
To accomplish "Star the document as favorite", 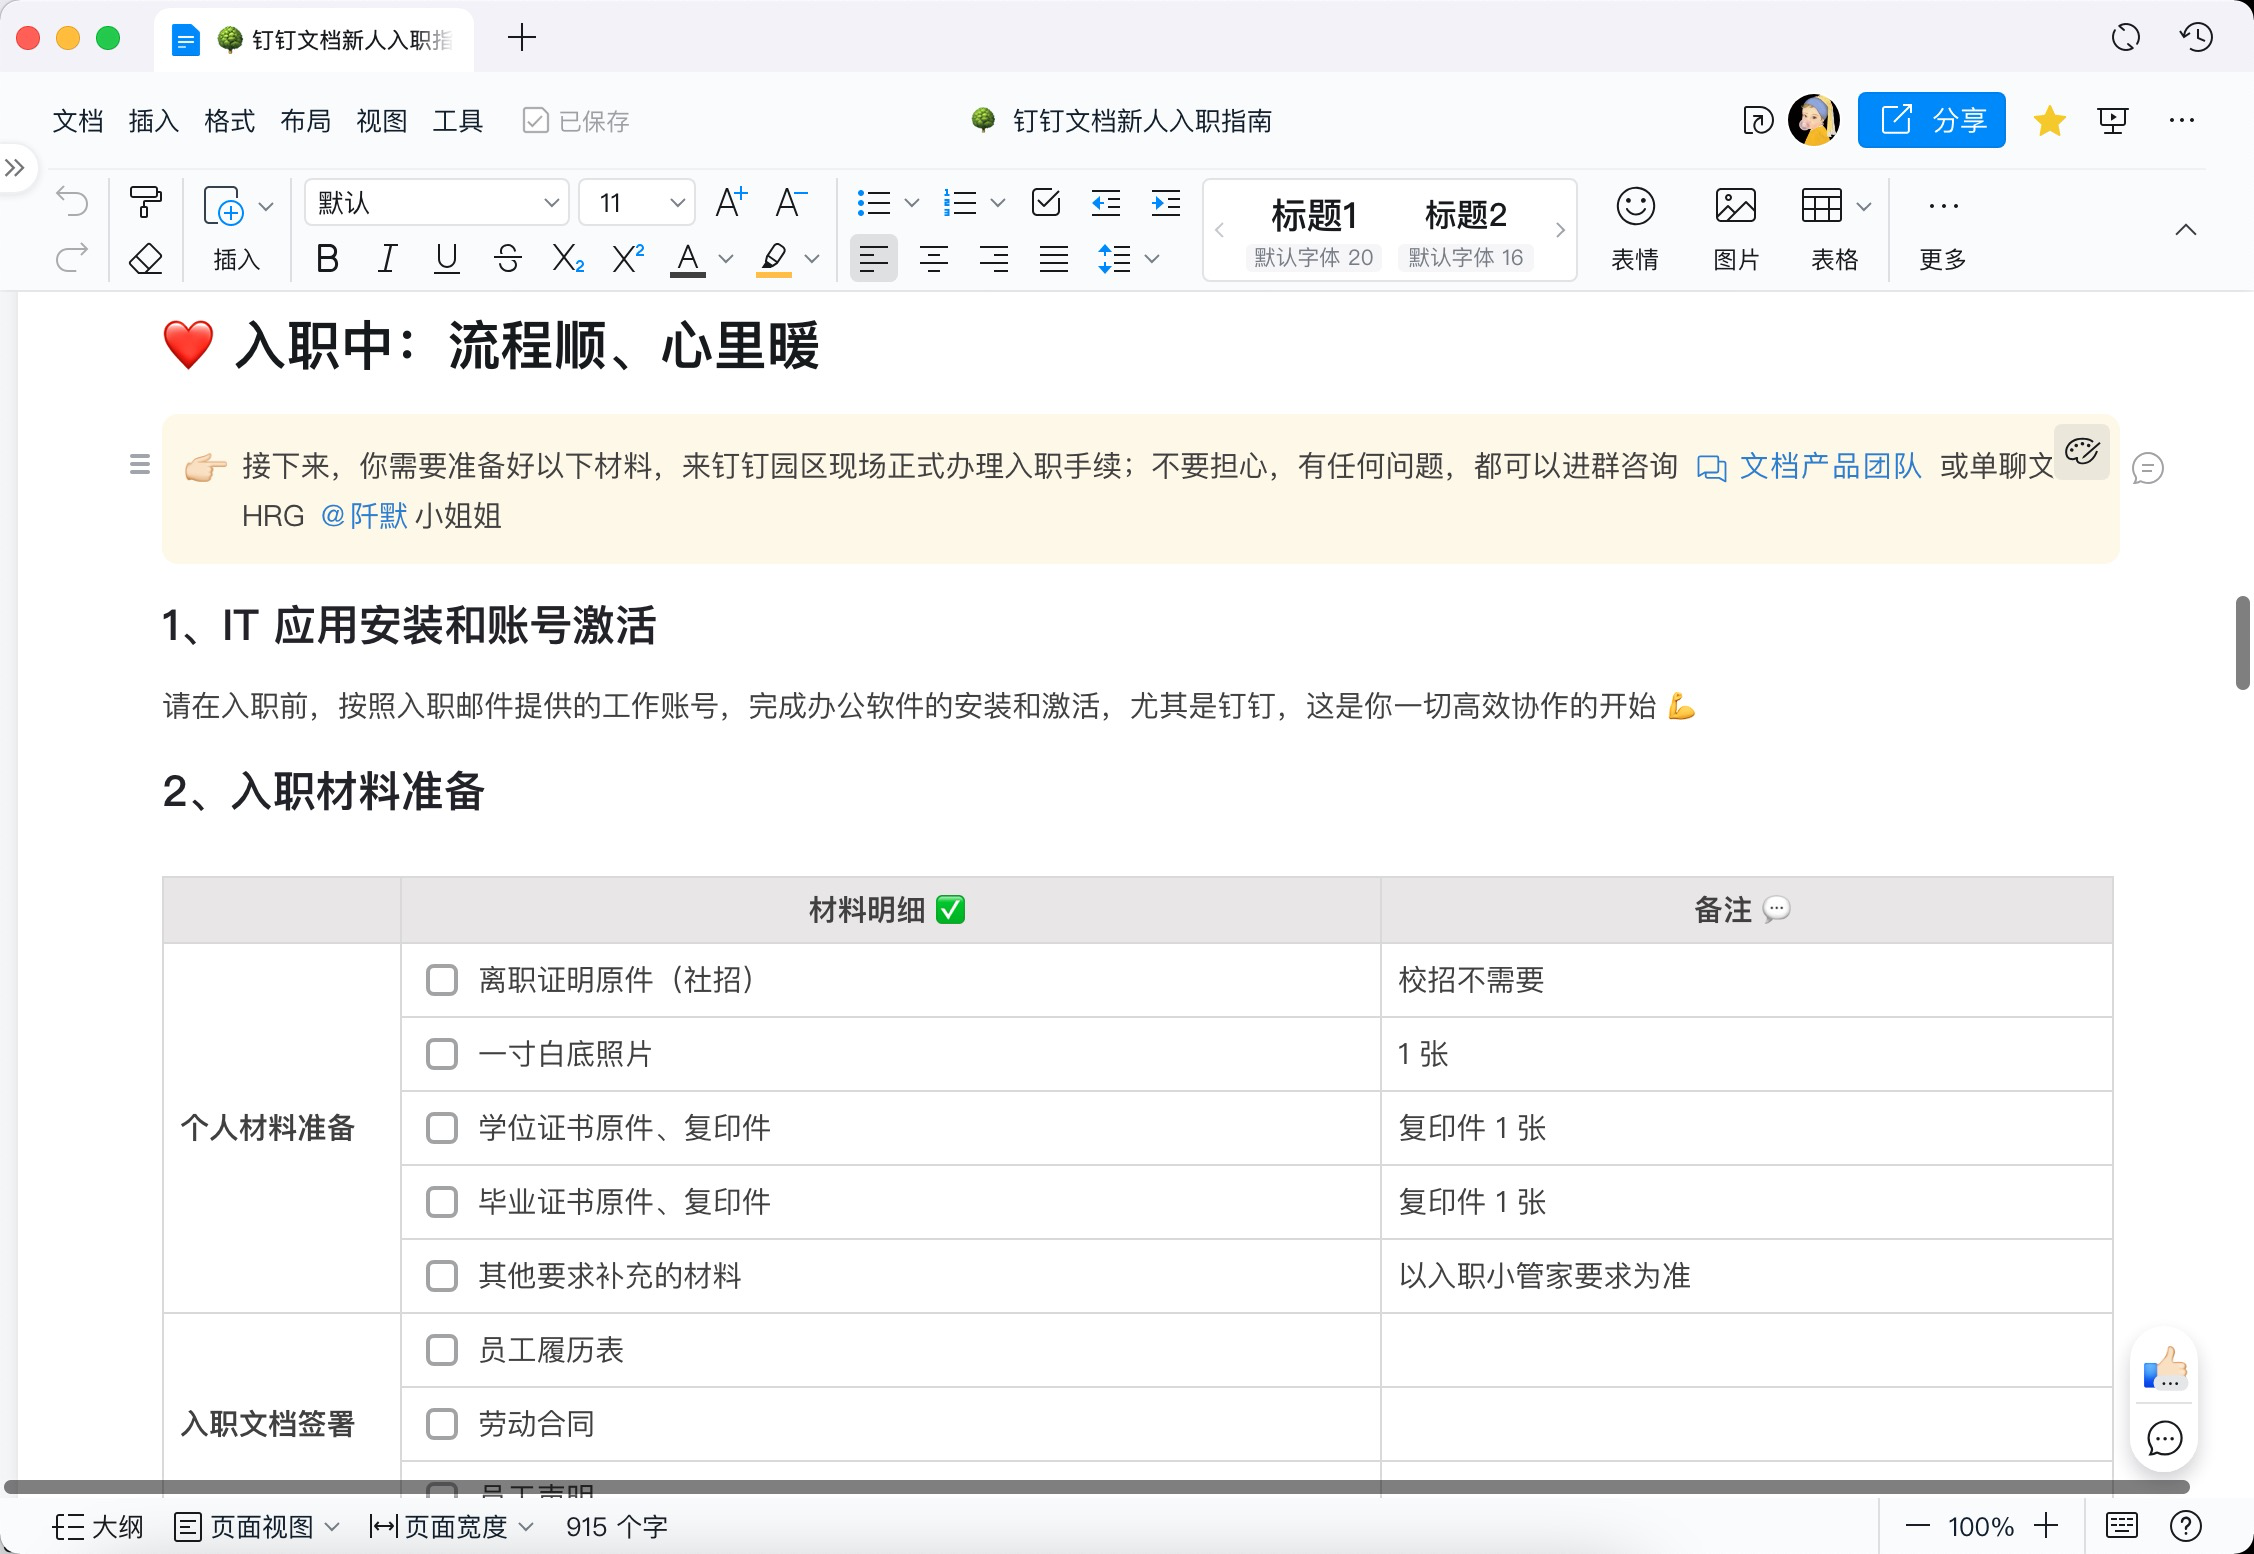I will [2049, 119].
